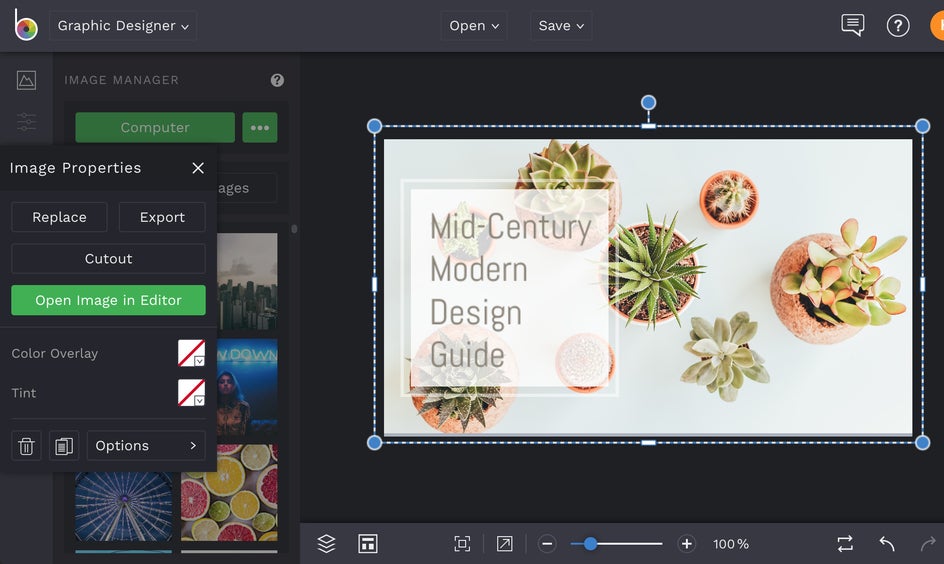Expand the Graphic Designer dropdown

pos(123,26)
